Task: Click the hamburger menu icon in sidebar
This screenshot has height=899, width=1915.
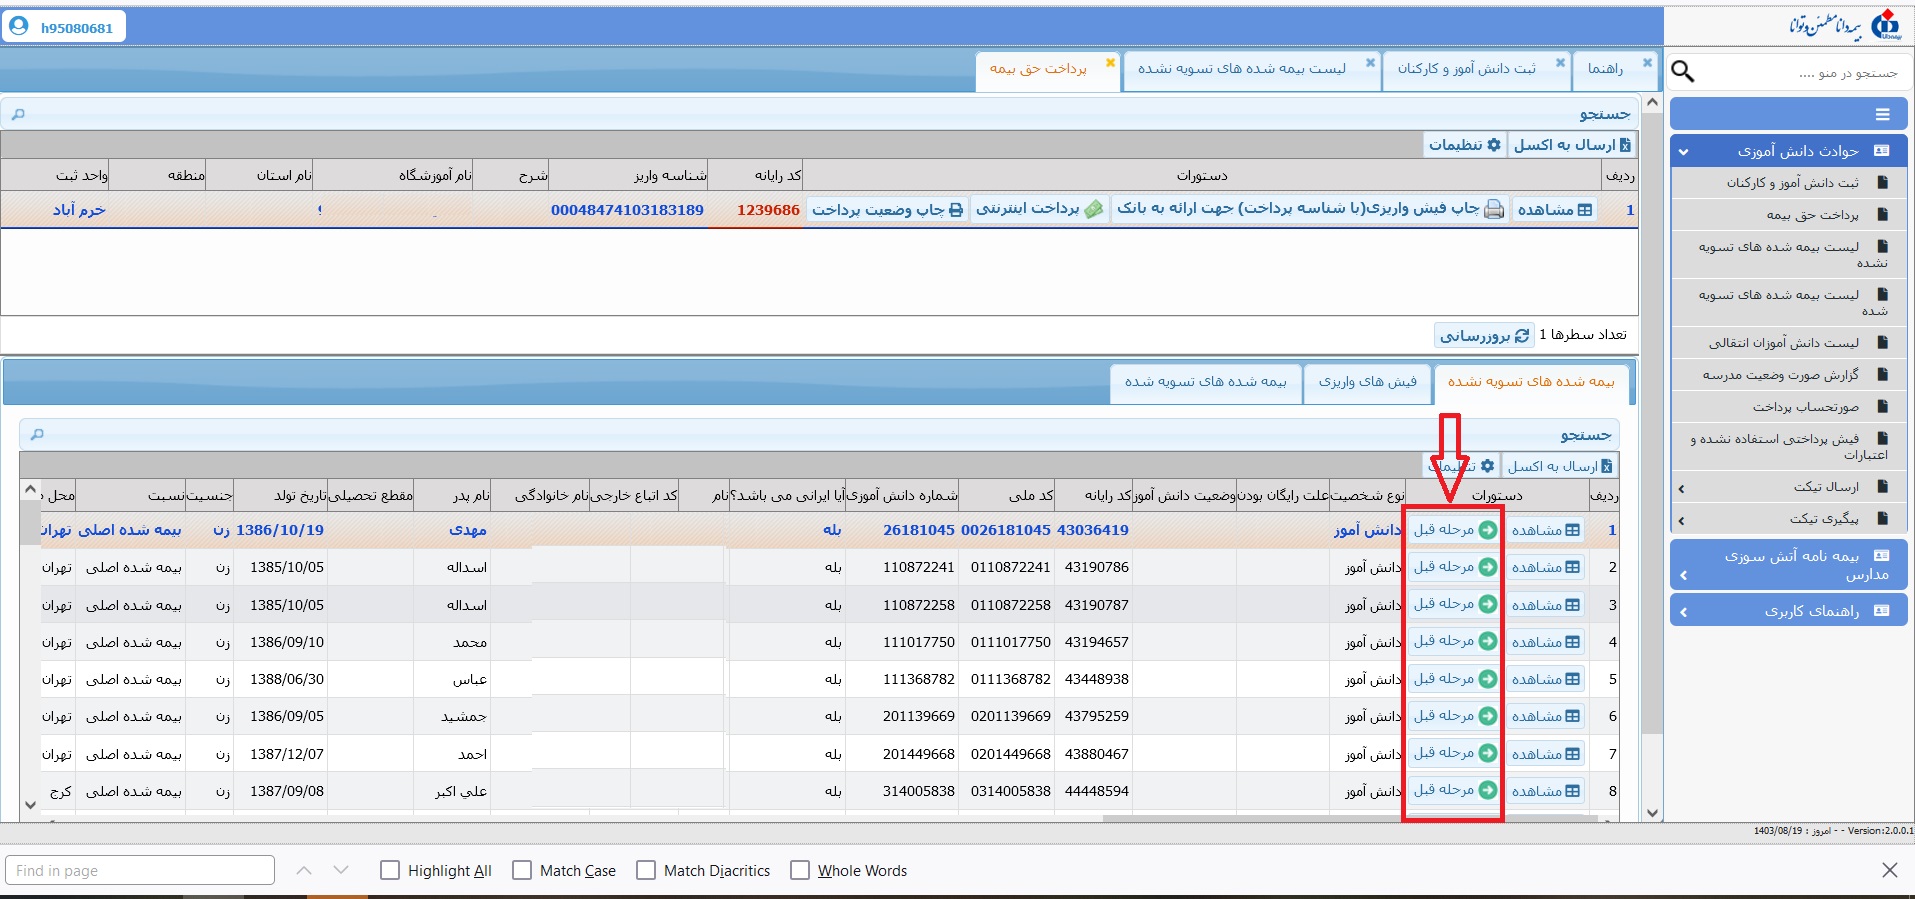Action: 1882,114
